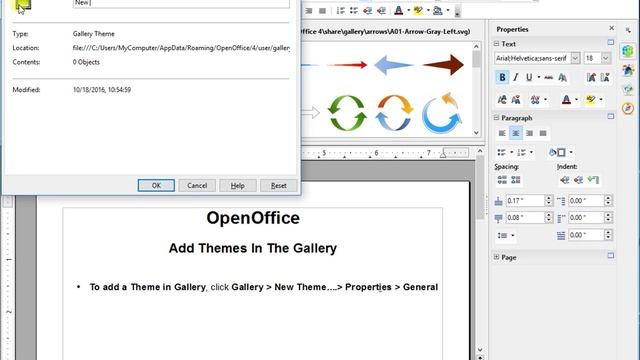
Task: Align paragraph right in sidebar
Action: tap(529, 133)
